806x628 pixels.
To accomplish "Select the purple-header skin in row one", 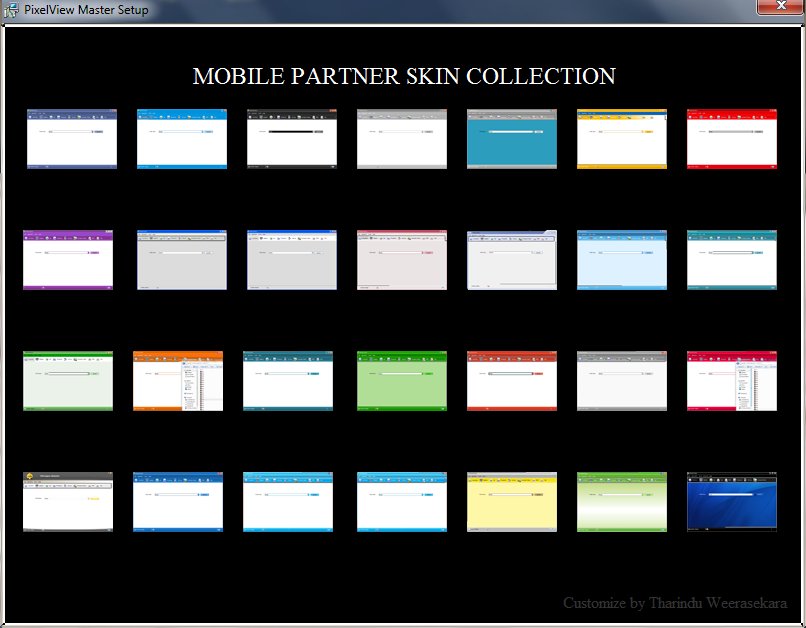I will tap(71, 137).
